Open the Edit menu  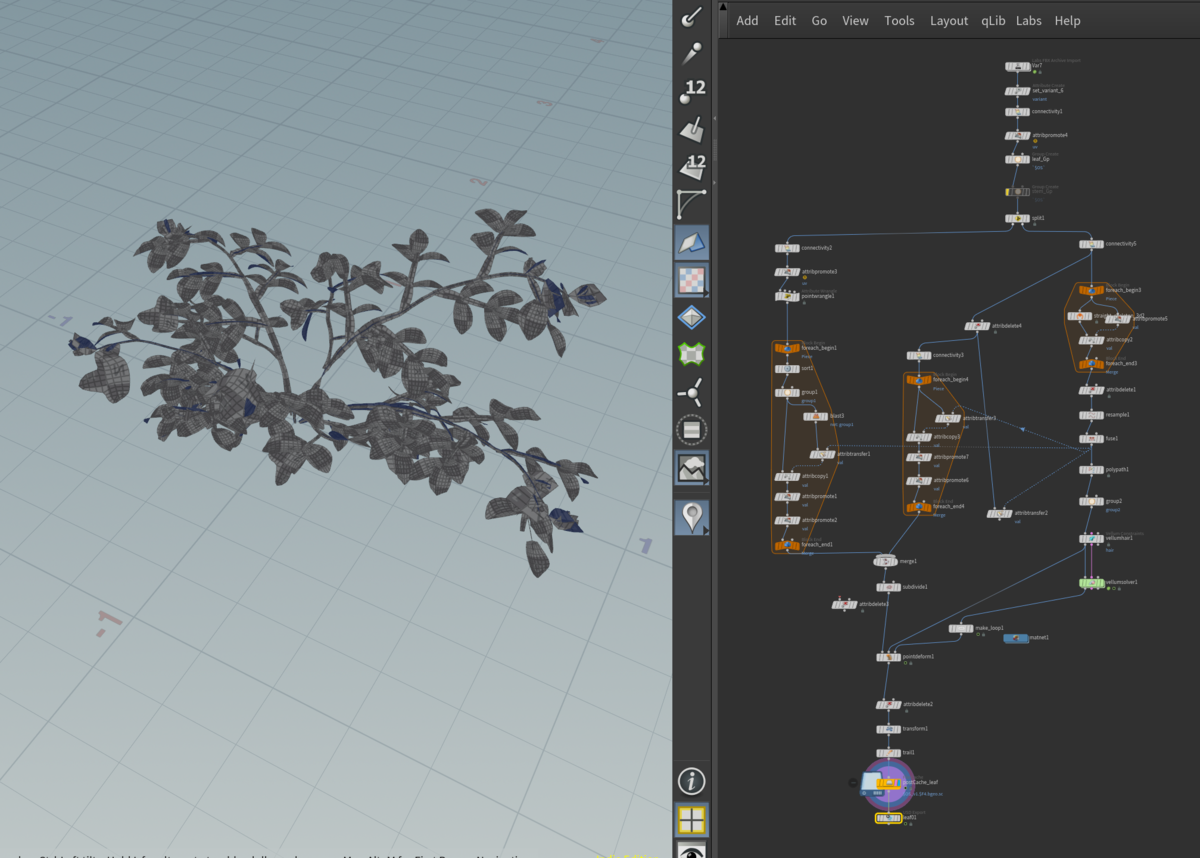[785, 21]
